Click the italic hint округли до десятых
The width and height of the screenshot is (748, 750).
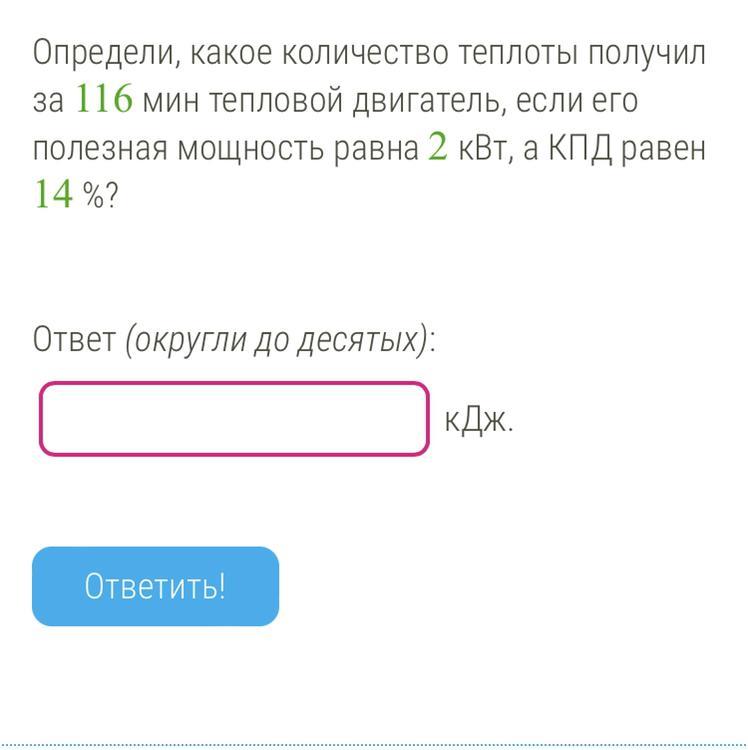277,340
